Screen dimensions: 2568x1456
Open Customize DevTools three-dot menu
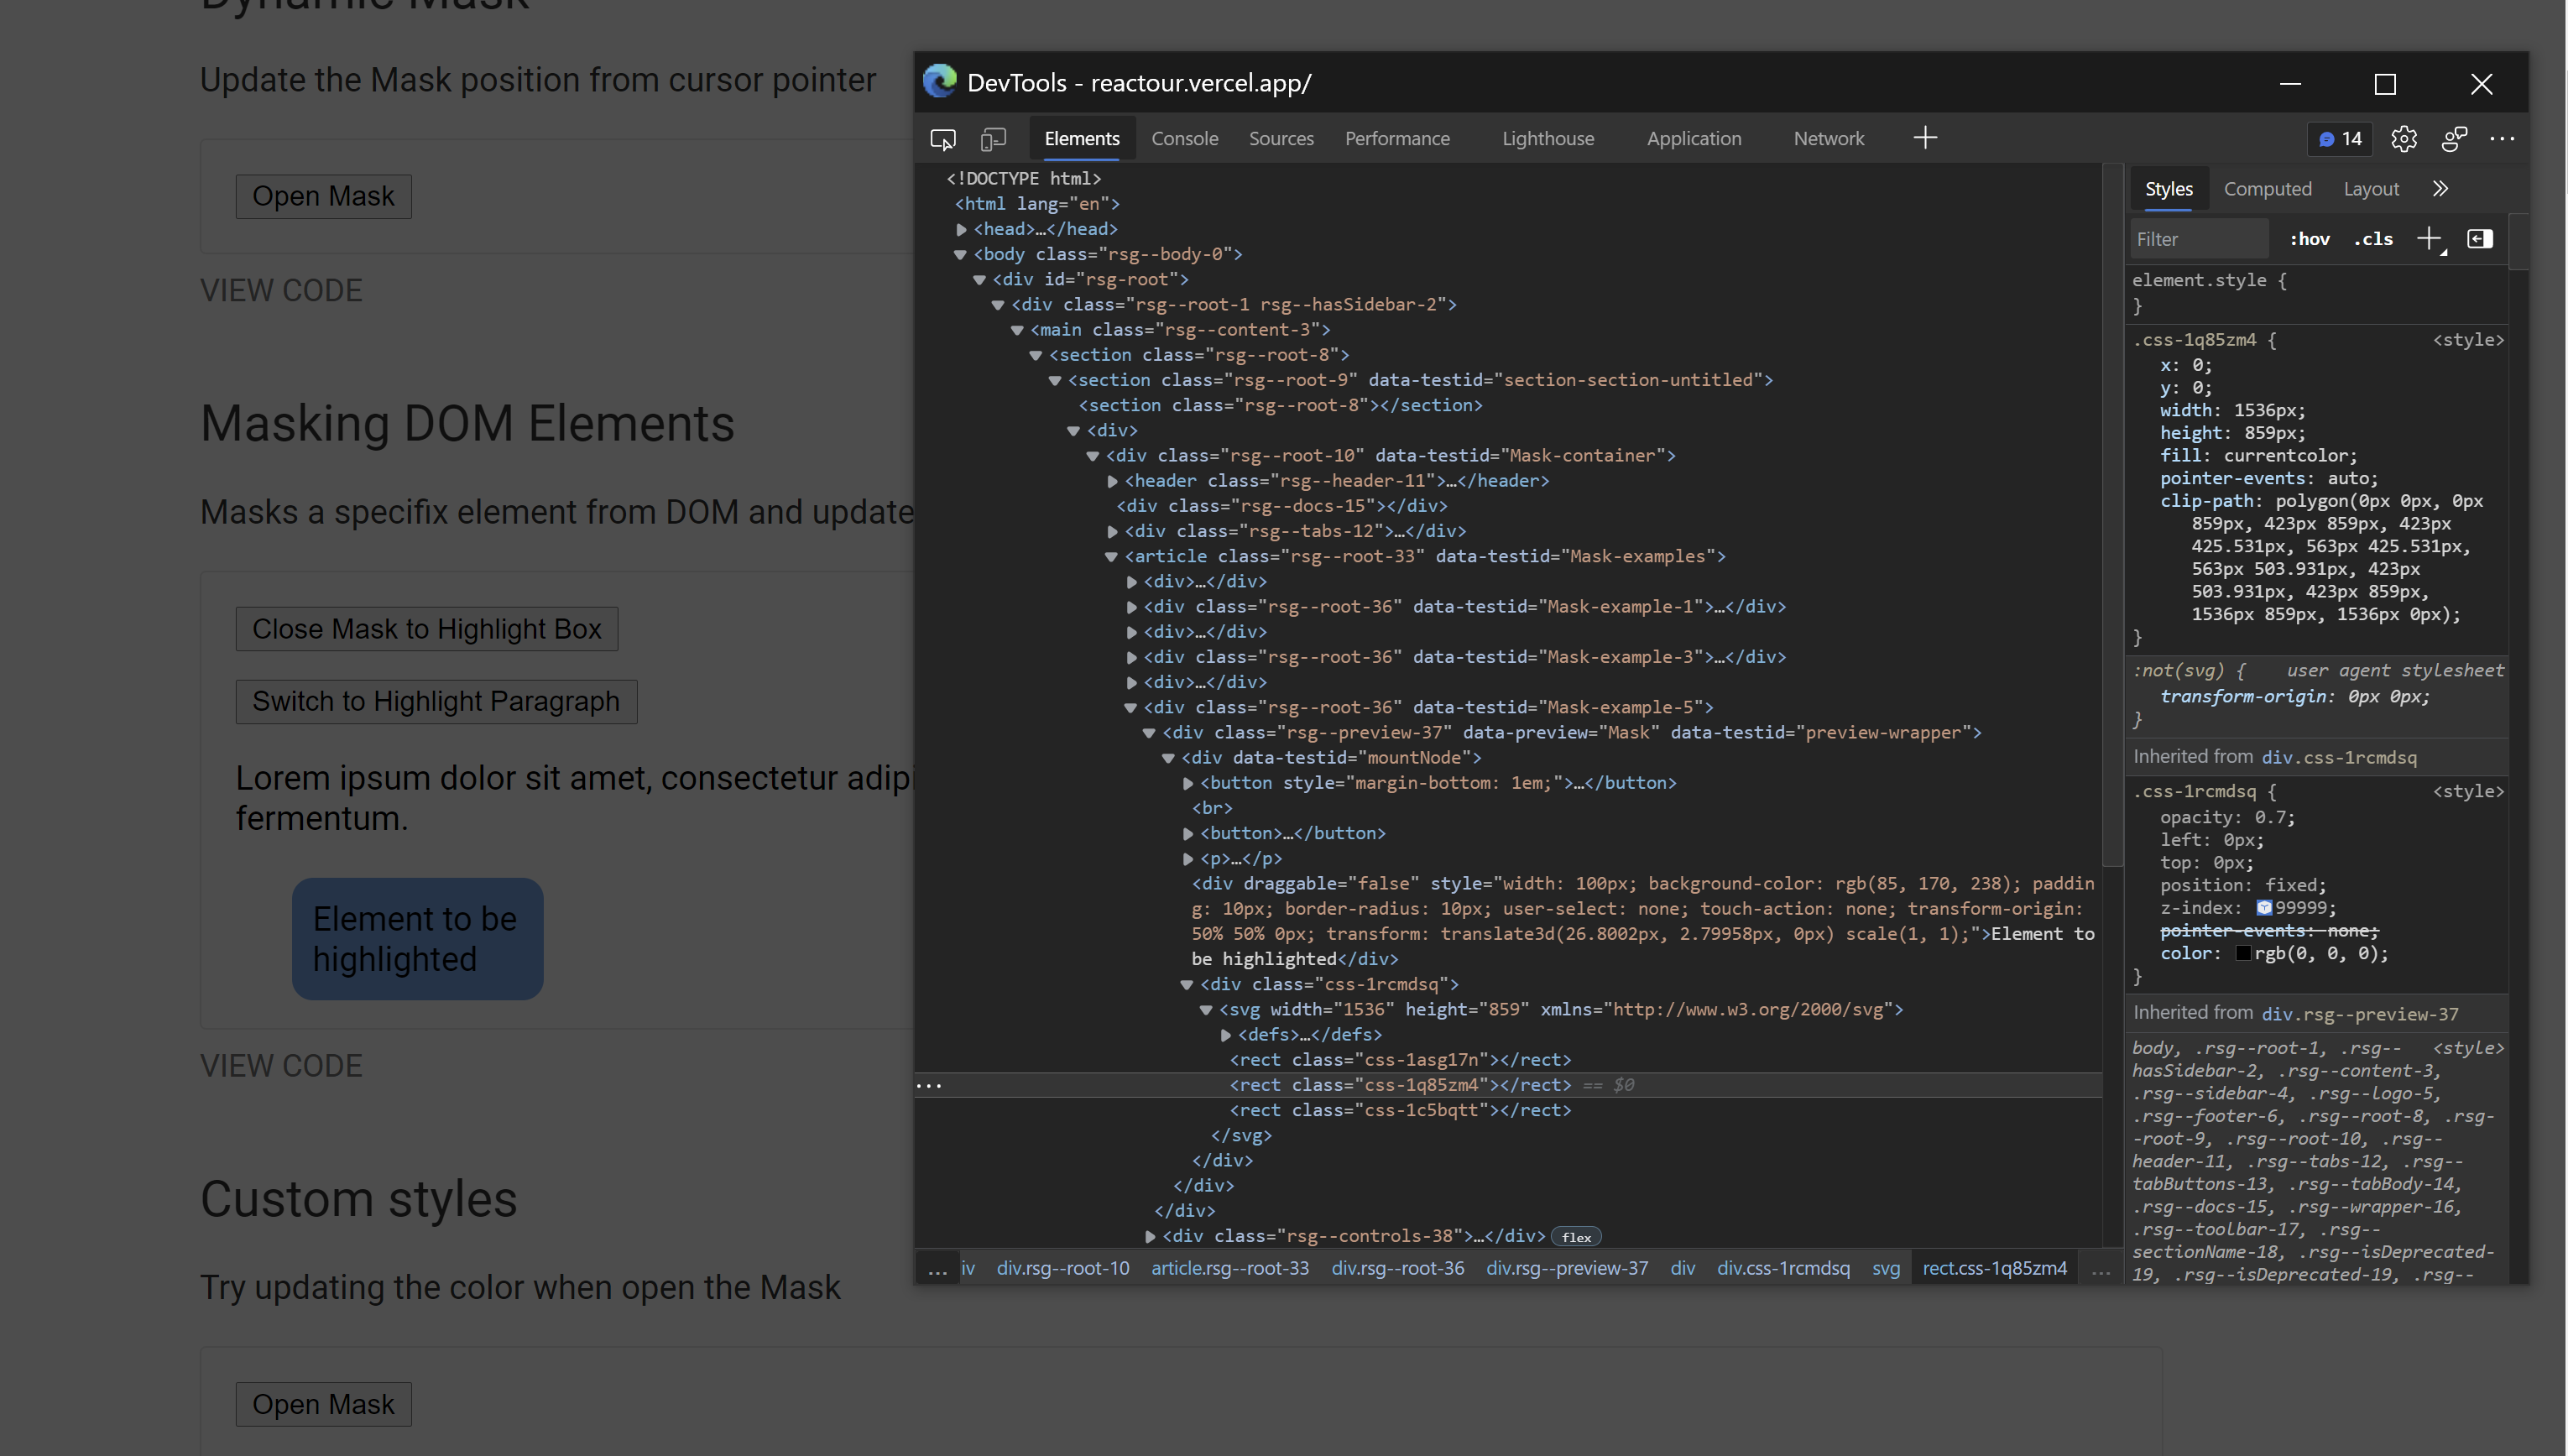[2502, 139]
